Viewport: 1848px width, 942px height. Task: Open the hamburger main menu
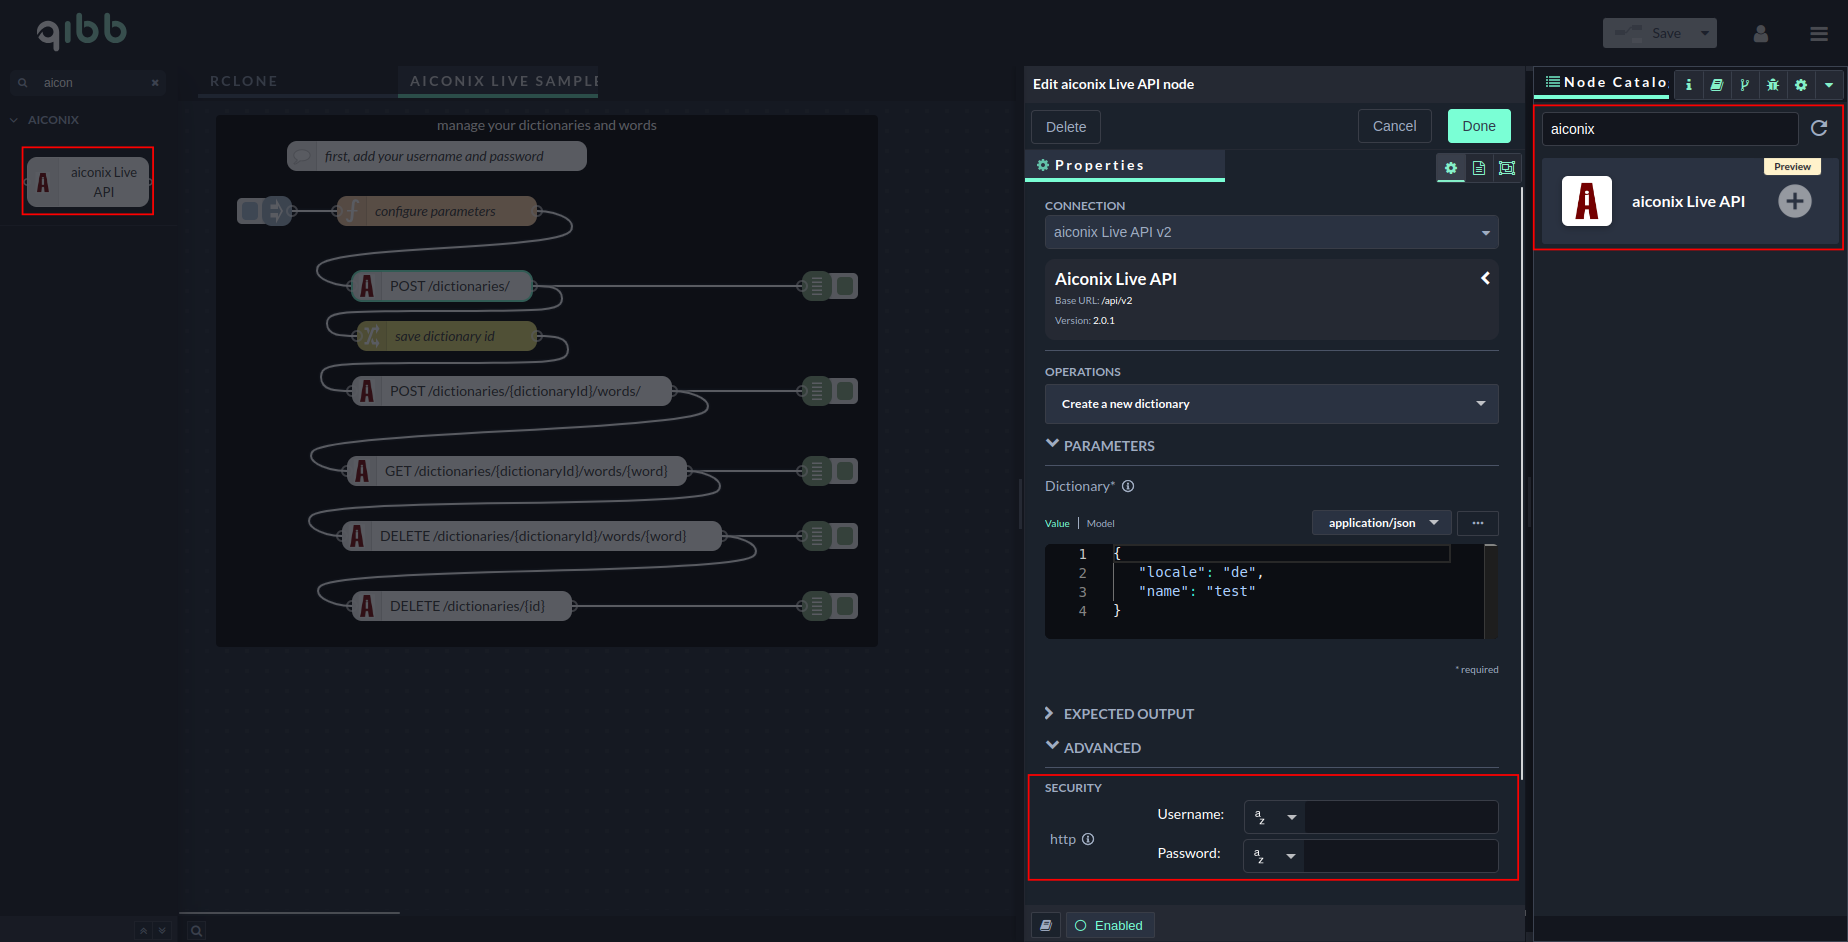(x=1819, y=34)
